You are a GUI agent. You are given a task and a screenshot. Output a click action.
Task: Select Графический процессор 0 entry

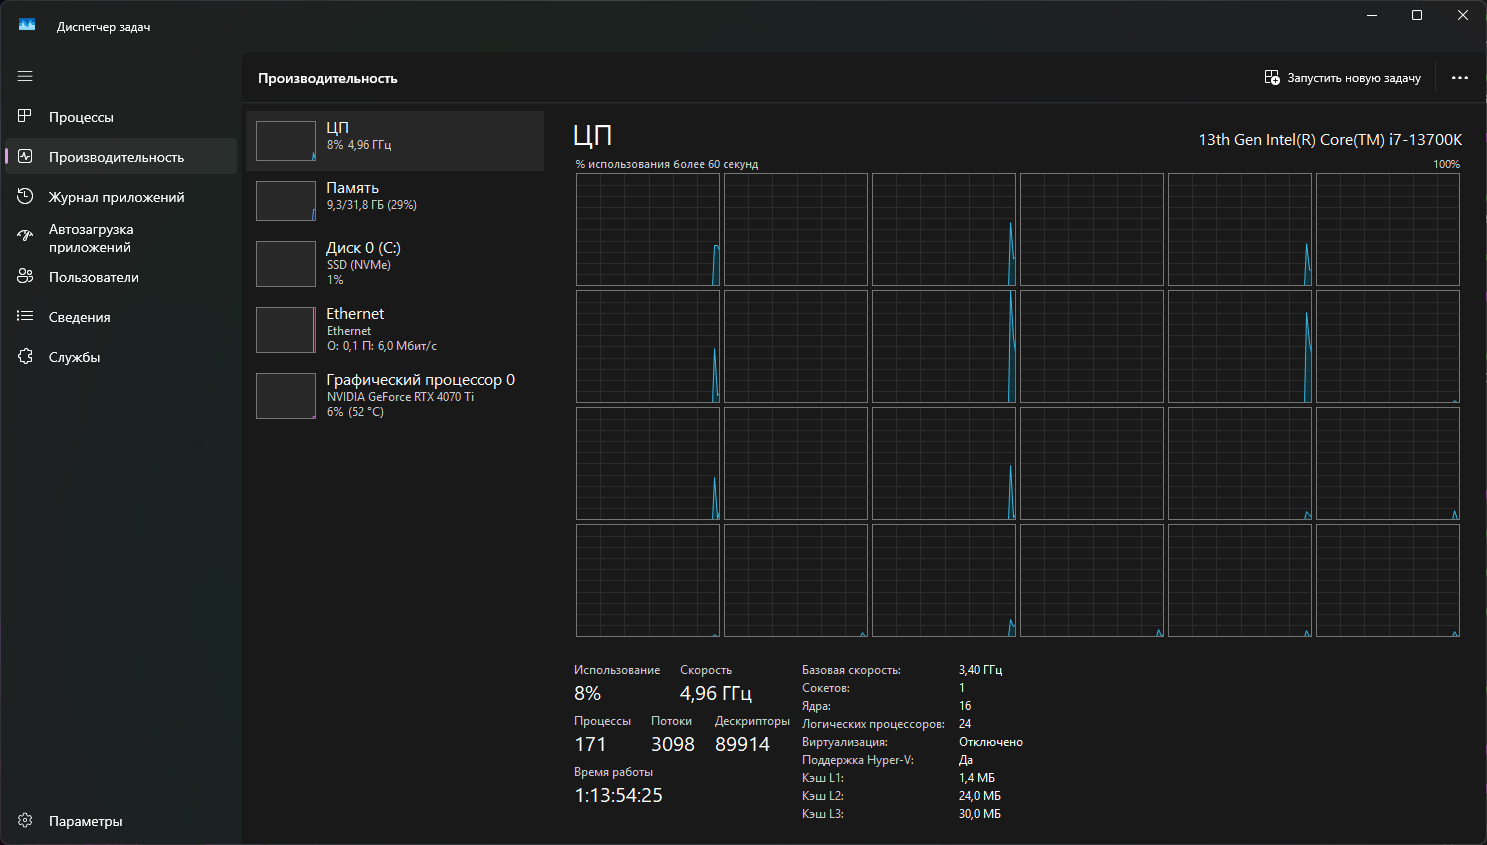[x=395, y=396]
